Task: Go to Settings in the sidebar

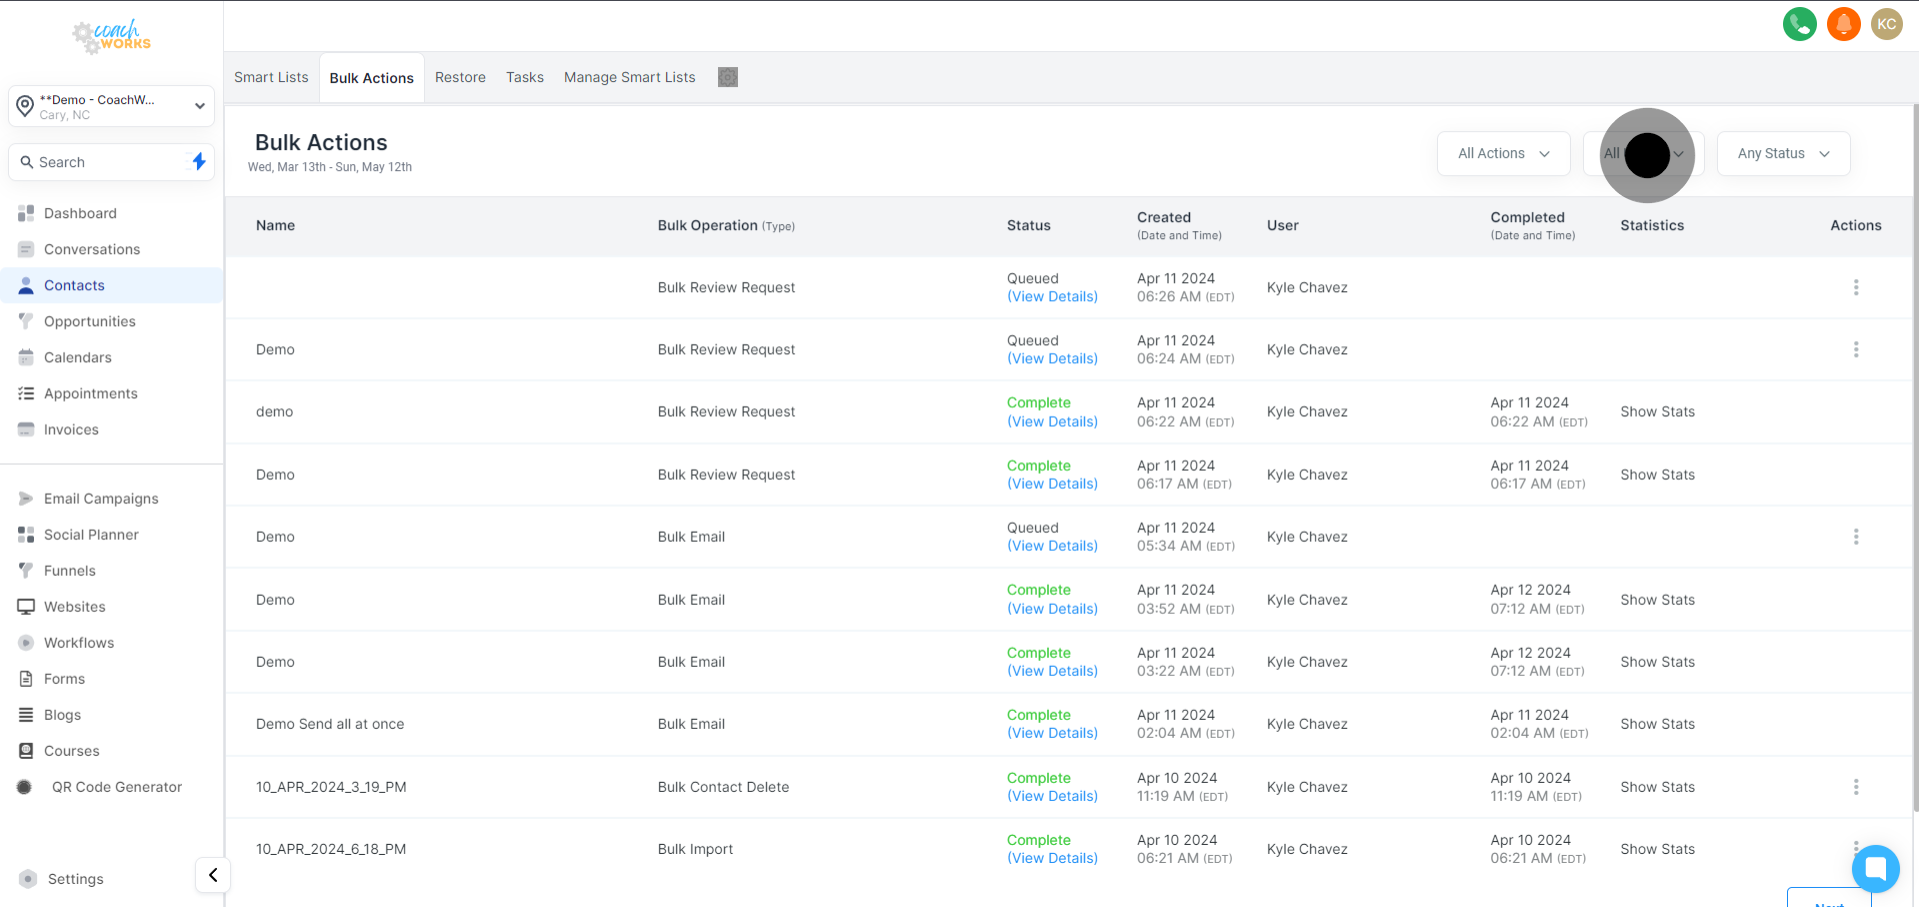Action: [x=75, y=879]
